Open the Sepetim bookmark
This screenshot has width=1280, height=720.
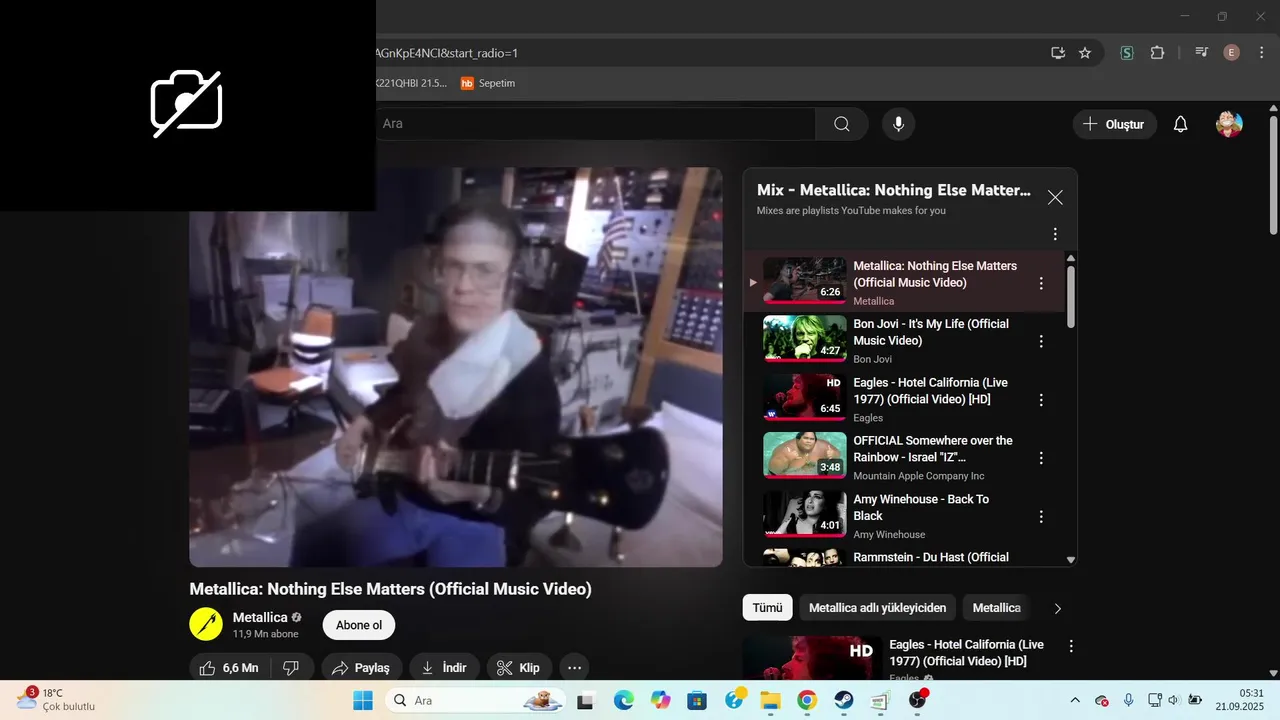(488, 83)
